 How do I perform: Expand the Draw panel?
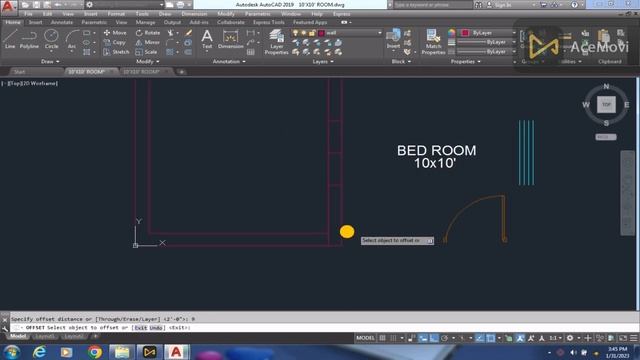[51, 62]
